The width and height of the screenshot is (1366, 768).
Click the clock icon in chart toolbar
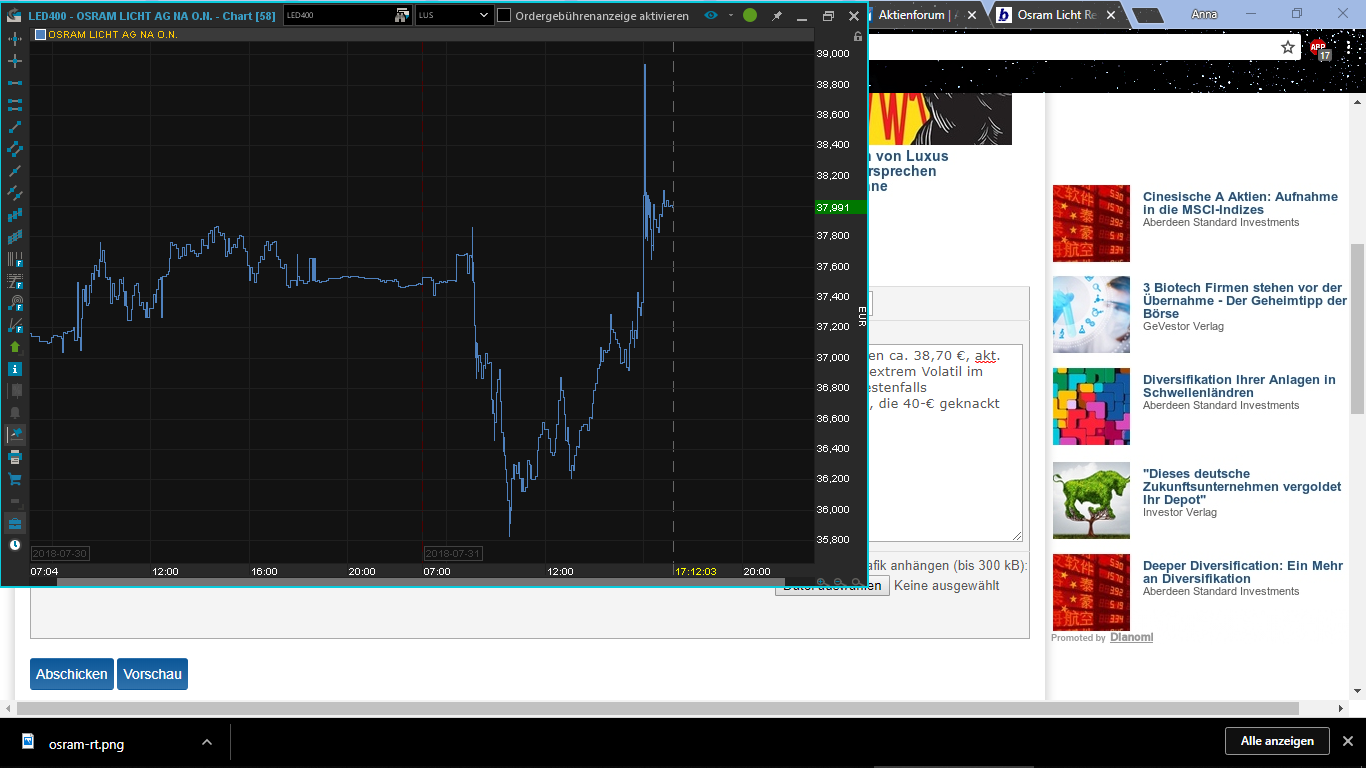pyautogui.click(x=15, y=545)
